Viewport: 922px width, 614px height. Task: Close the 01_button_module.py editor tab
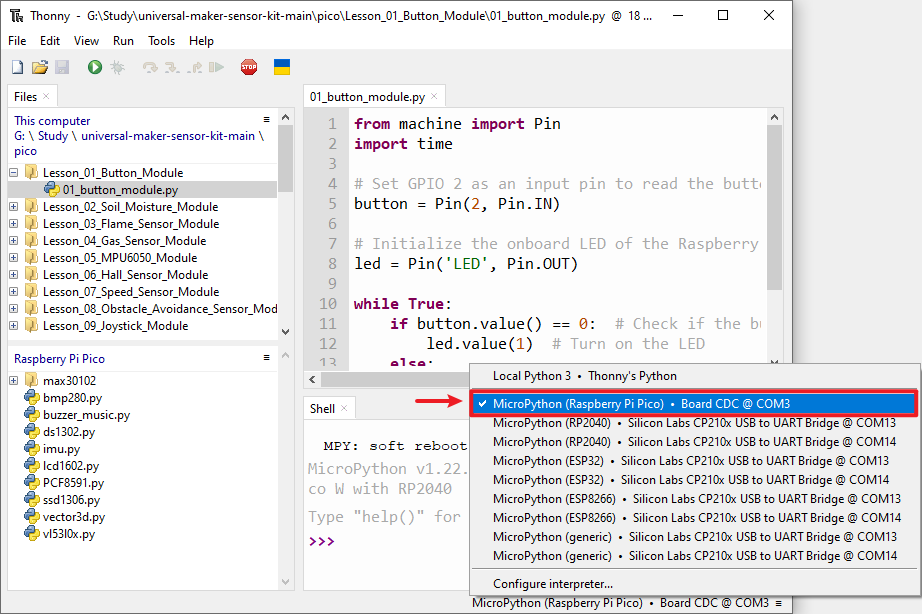click(x=434, y=96)
